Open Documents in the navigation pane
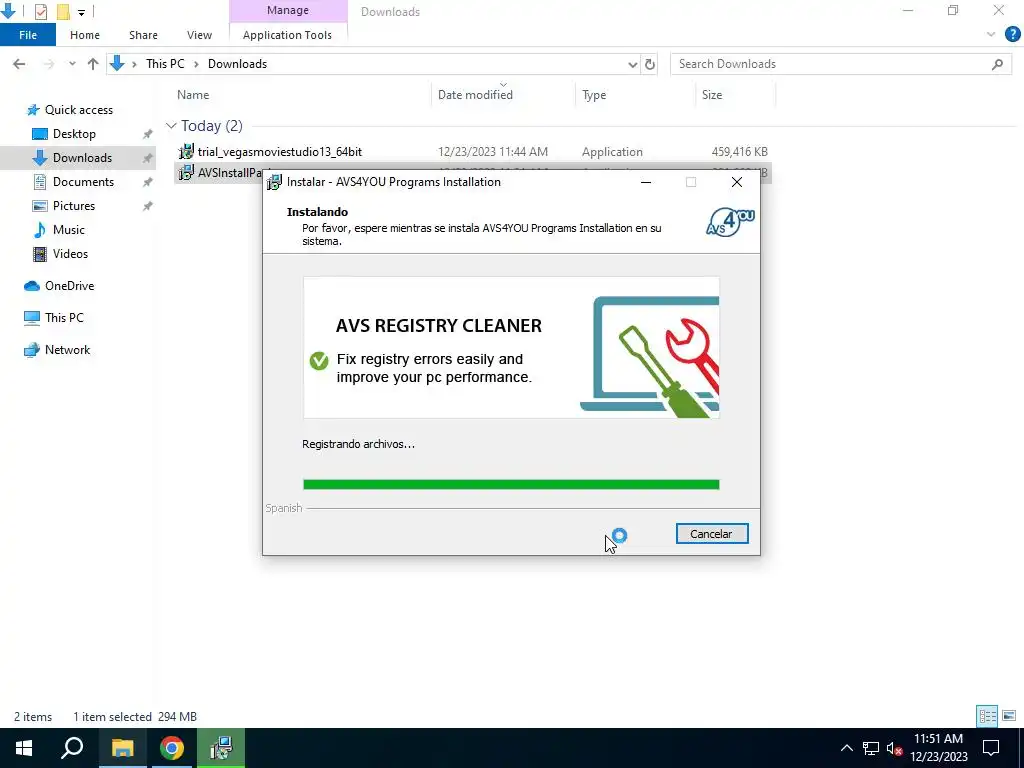The height and width of the screenshot is (768, 1024). [x=83, y=182]
